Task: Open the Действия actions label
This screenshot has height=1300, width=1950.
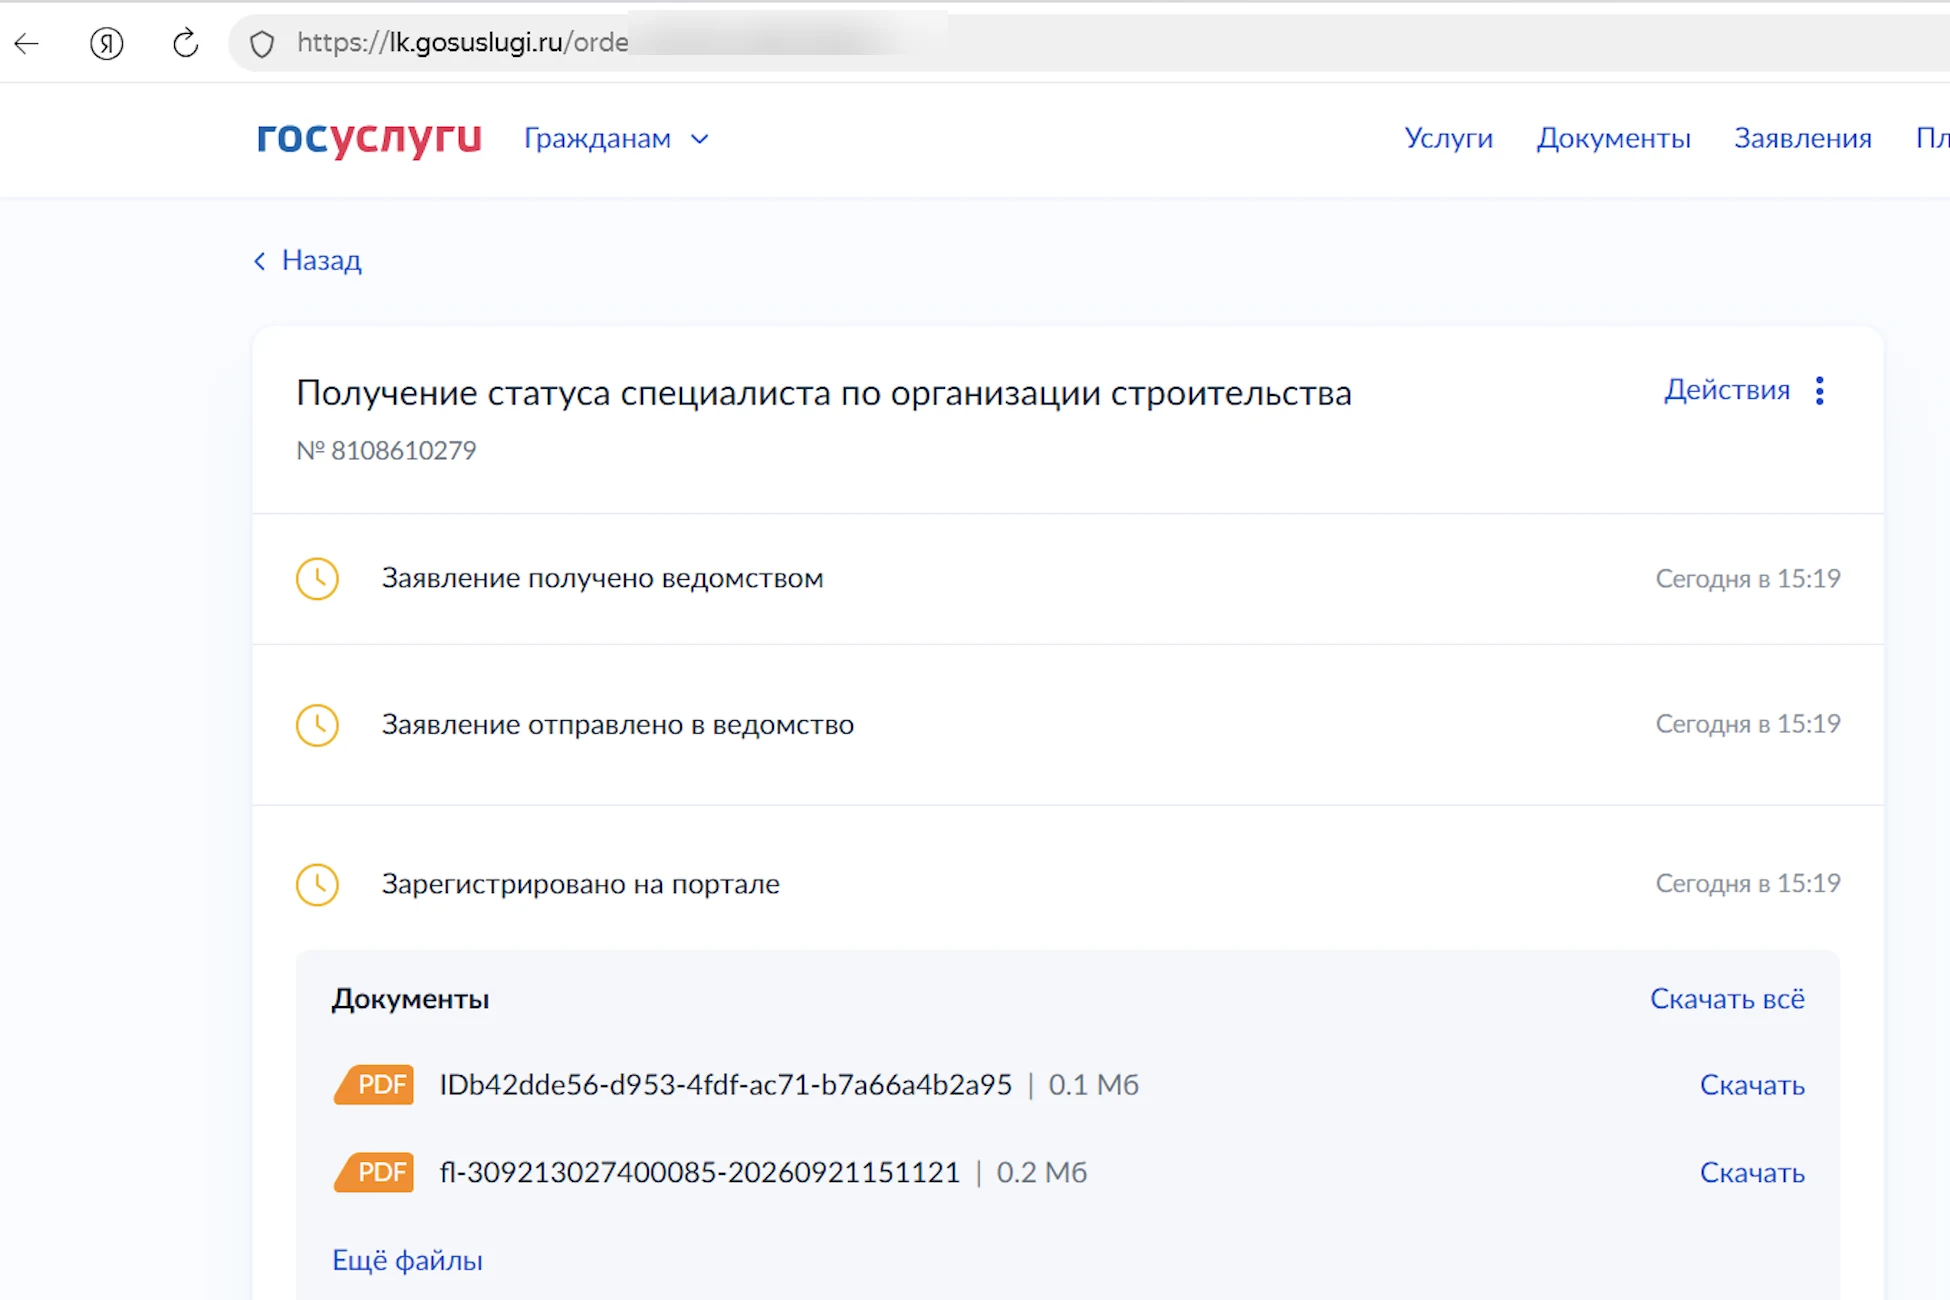Action: [1727, 390]
